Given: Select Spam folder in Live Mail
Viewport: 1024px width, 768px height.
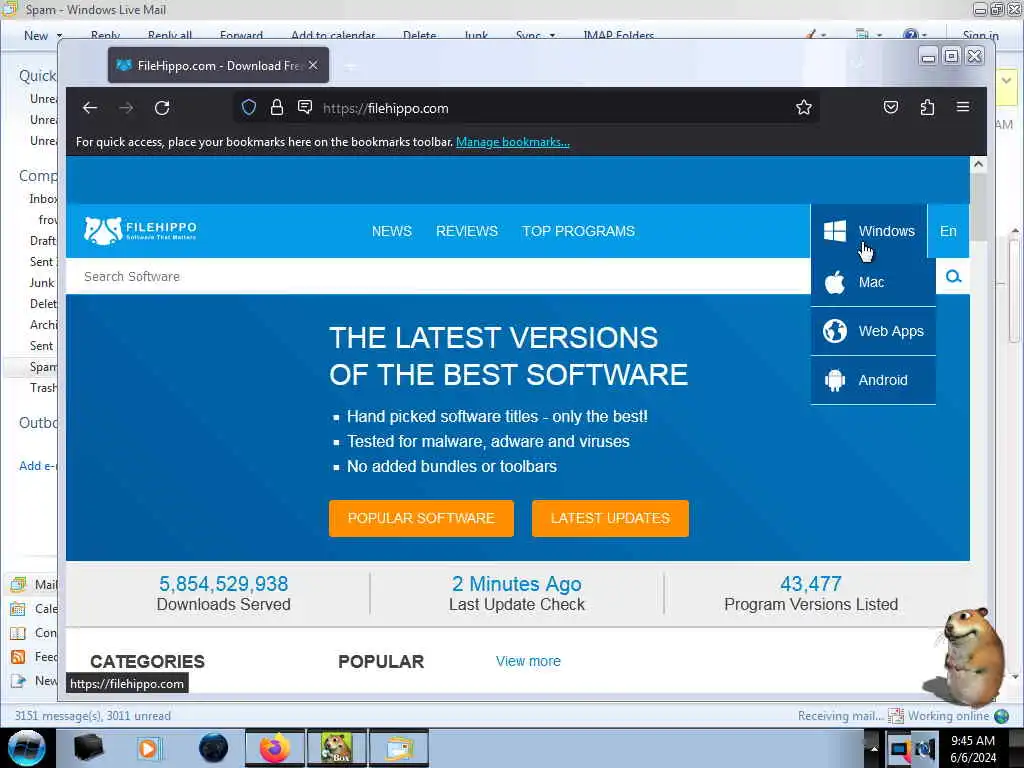Looking at the screenshot, I should (x=43, y=367).
